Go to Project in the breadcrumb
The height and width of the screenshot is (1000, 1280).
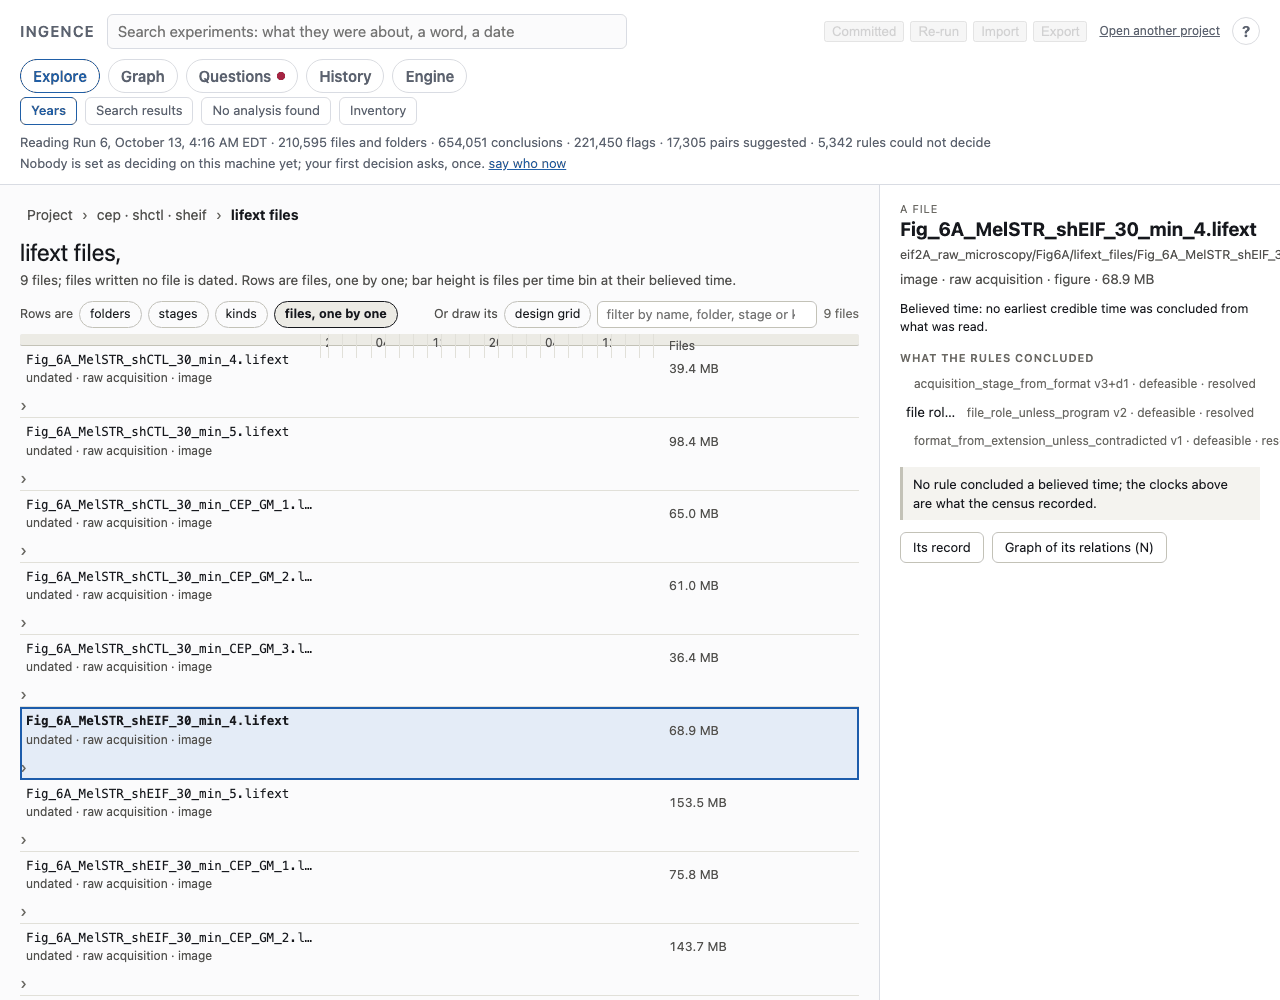[50, 215]
